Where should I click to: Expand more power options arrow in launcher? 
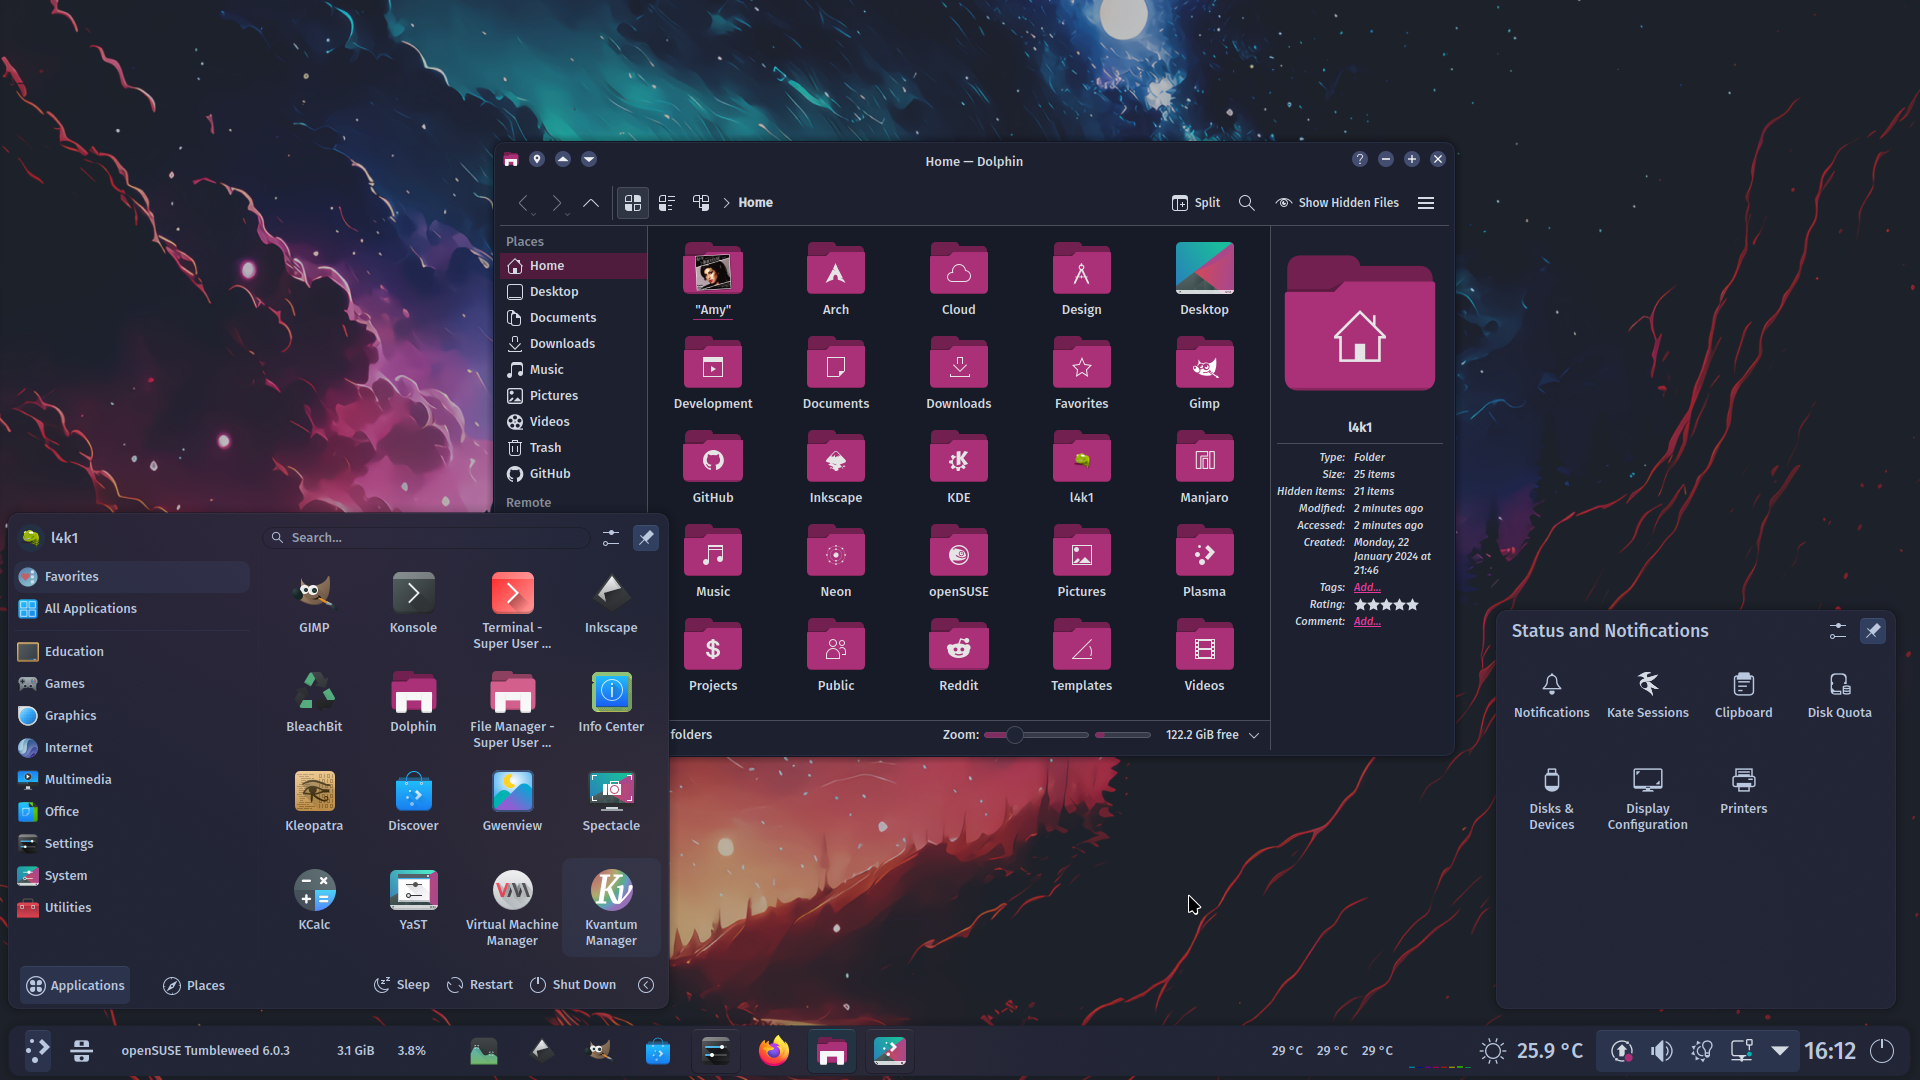[x=646, y=985]
